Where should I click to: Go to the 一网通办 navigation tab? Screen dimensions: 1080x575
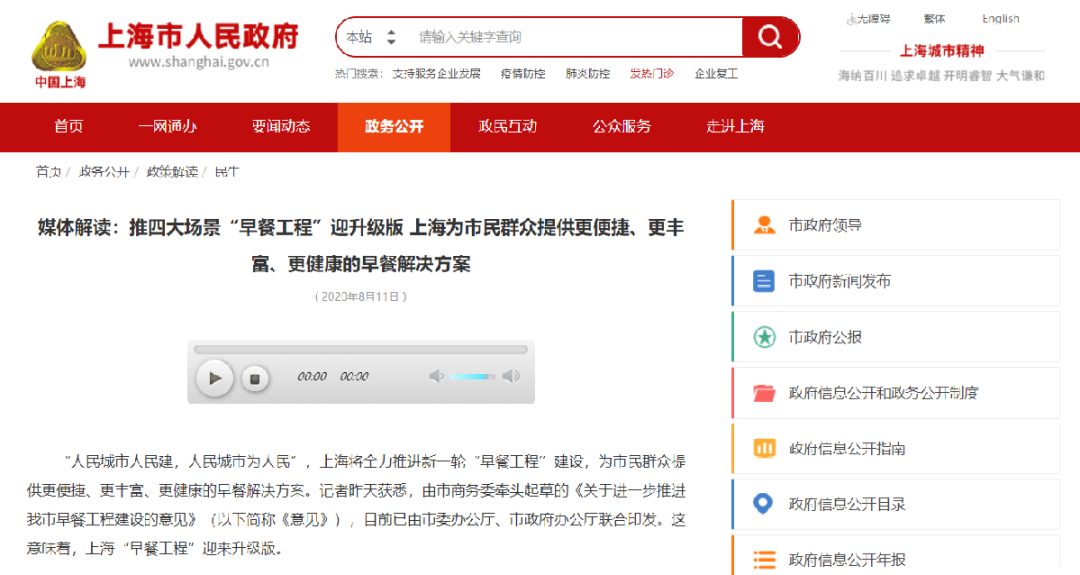point(167,126)
